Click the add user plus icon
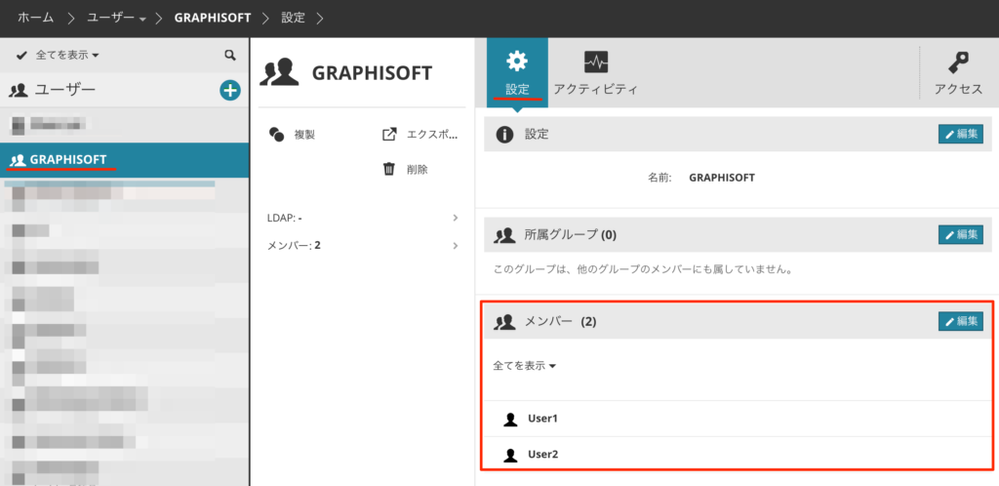999x486 pixels. click(x=230, y=91)
